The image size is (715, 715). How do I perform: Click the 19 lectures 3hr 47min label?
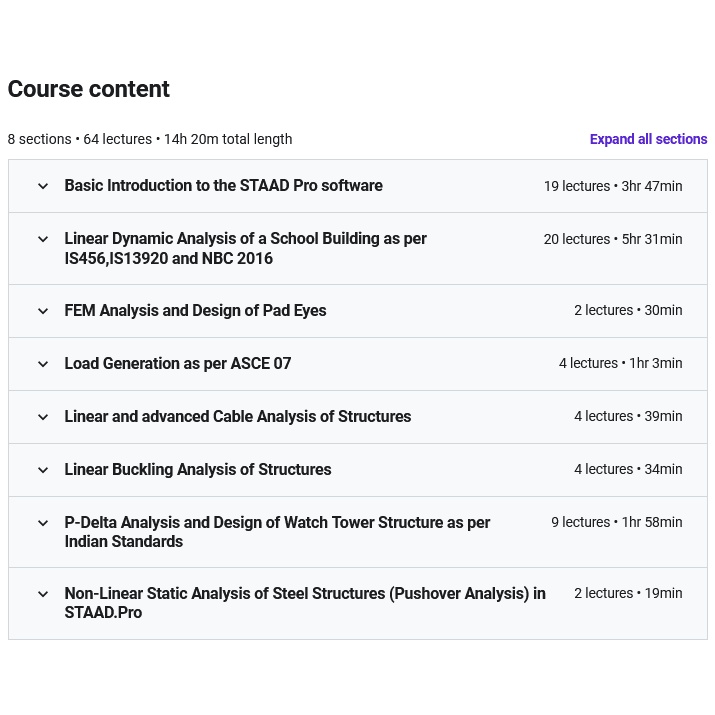coord(612,186)
